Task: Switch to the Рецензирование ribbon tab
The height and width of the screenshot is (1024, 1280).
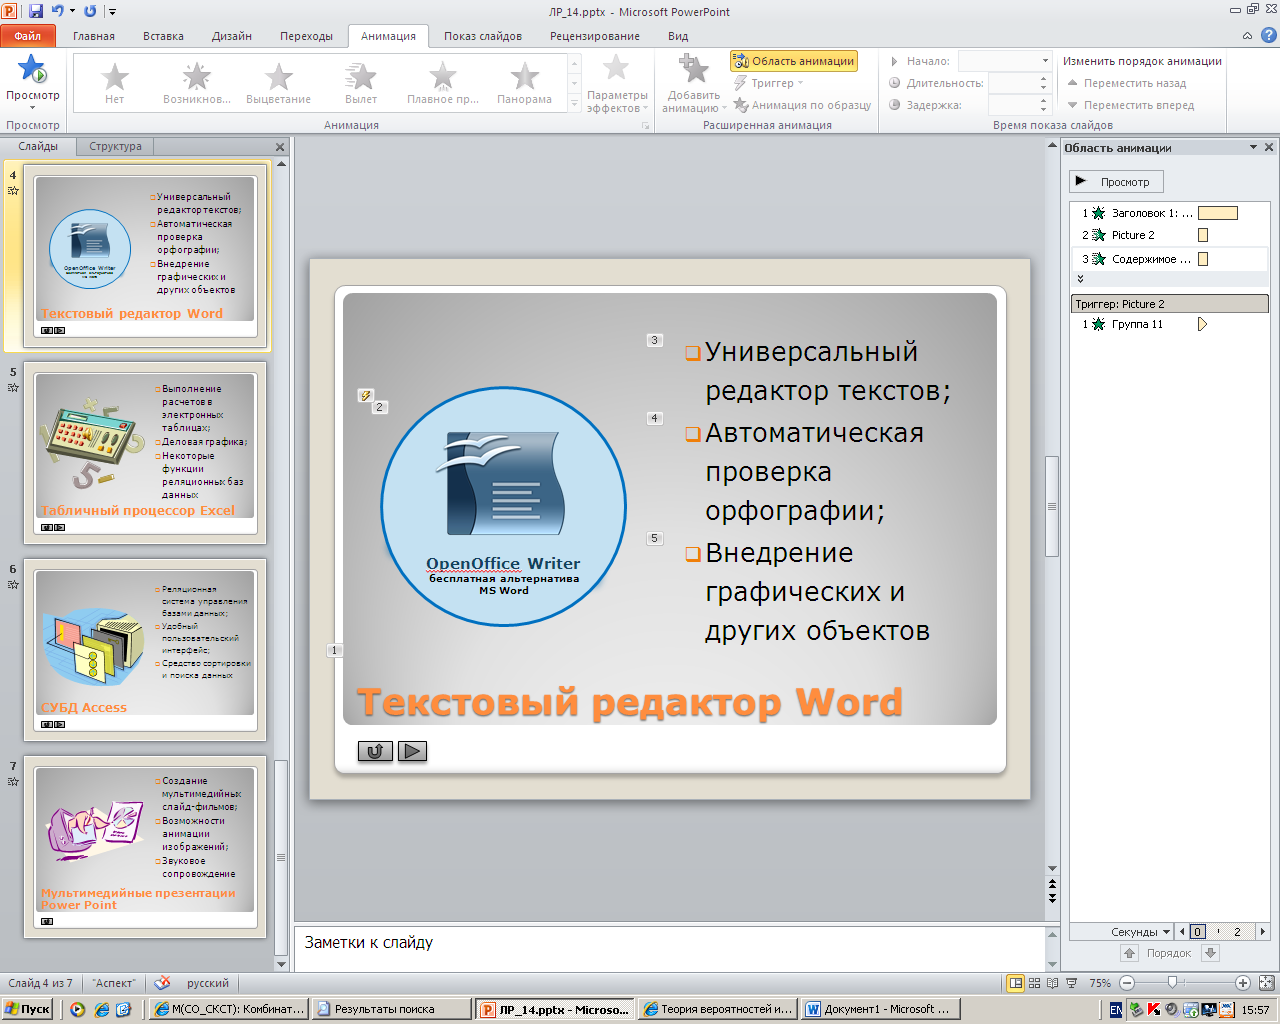Action: tap(595, 36)
